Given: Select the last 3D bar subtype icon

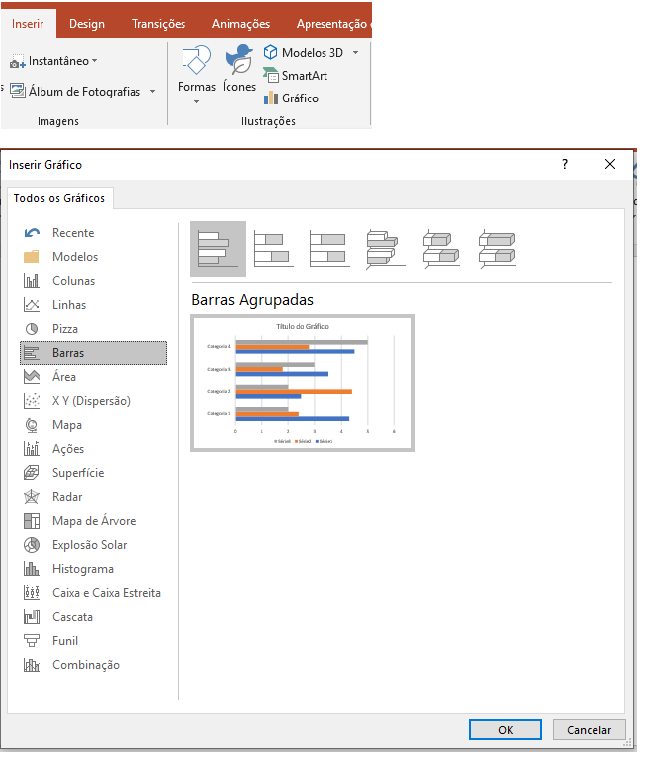Looking at the screenshot, I should pyautogui.click(x=497, y=248).
